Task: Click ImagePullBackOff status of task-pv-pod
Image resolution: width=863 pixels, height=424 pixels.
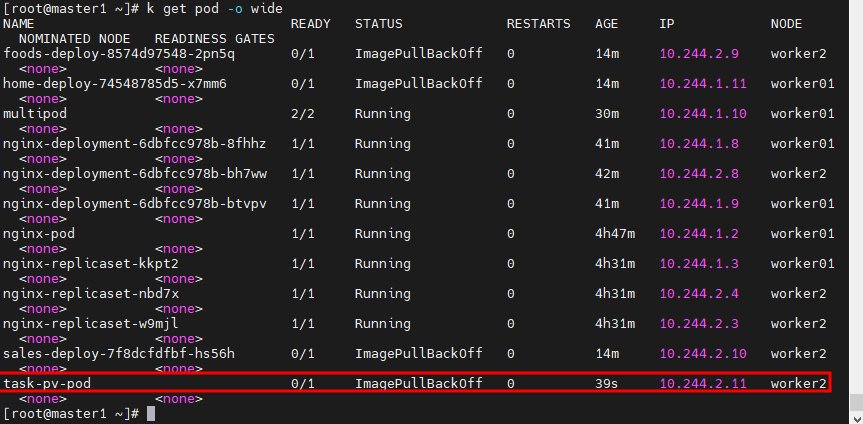Action: pos(419,383)
